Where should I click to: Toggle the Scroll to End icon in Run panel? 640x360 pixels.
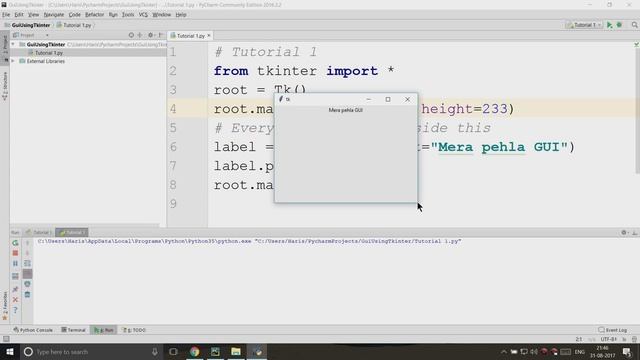(27, 274)
